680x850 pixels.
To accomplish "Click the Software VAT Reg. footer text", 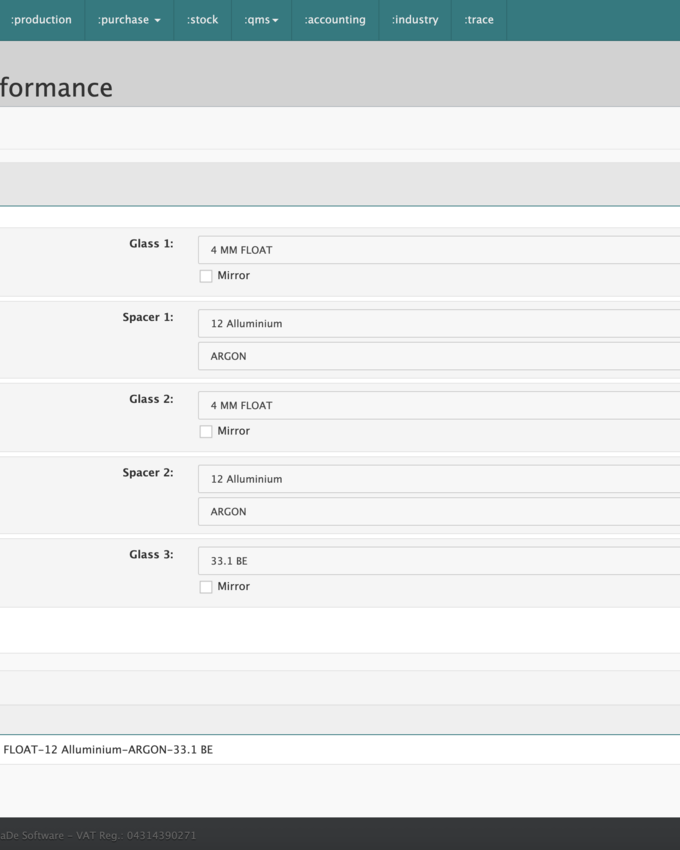I will point(98,835).
